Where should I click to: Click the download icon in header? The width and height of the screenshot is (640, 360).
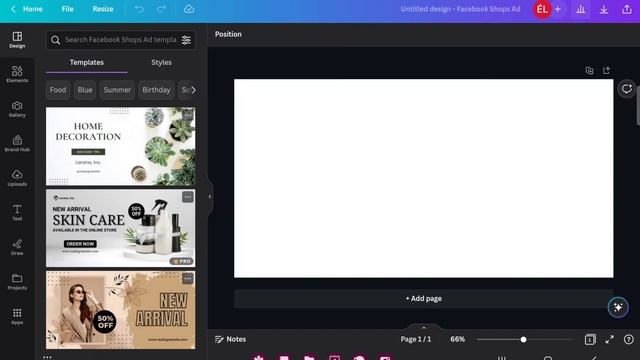pyautogui.click(x=604, y=9)
